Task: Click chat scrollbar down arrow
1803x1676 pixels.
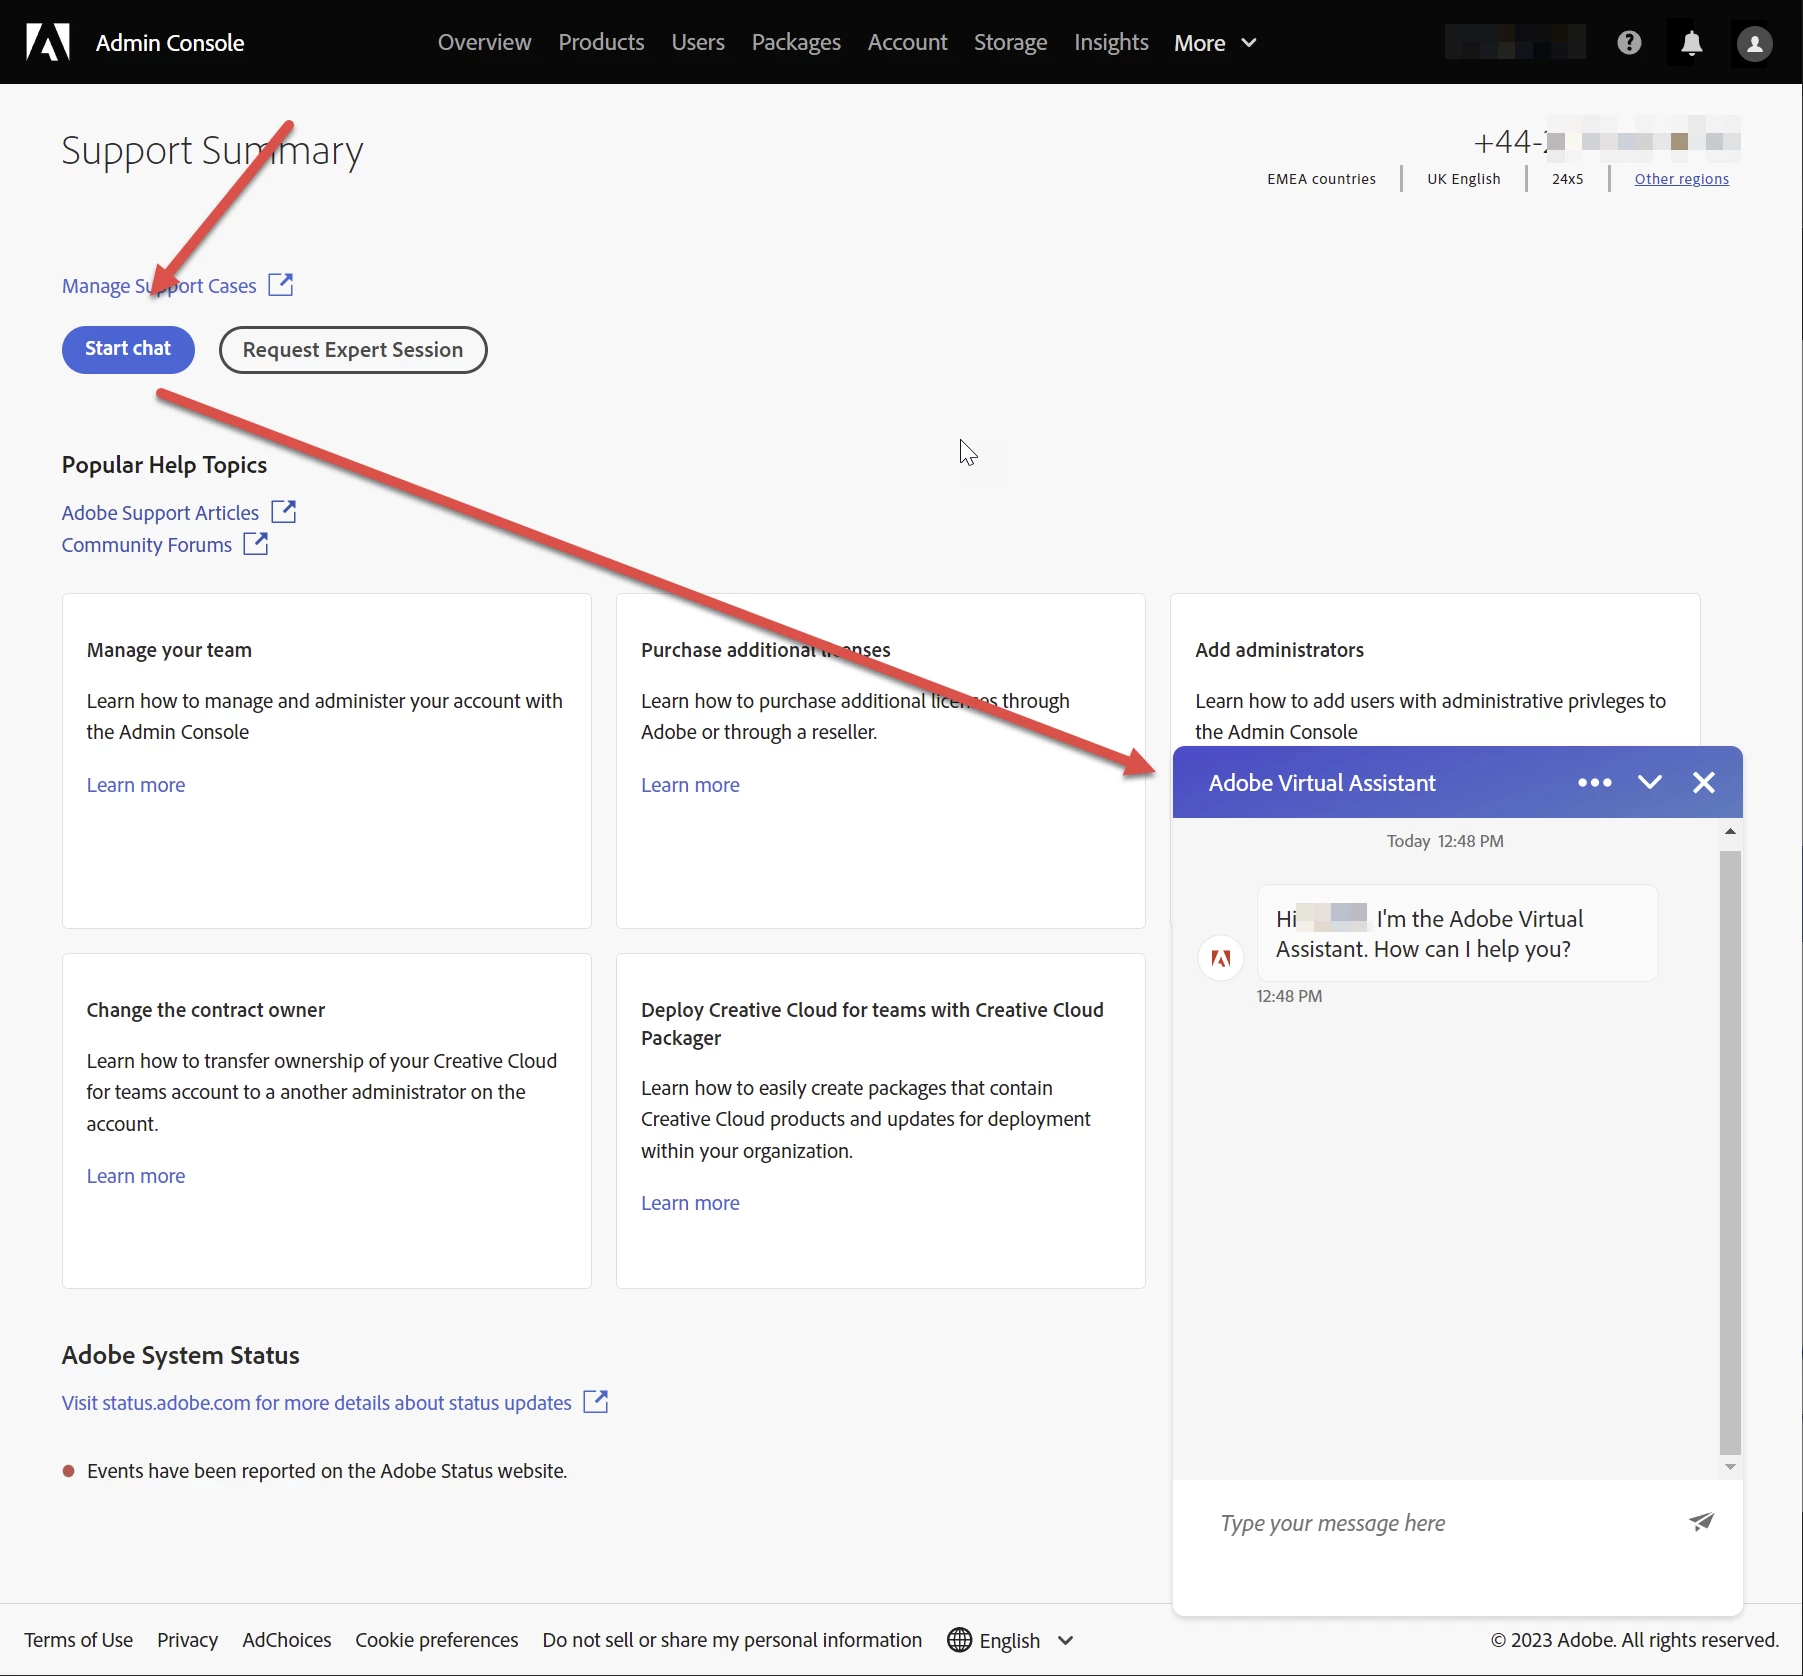Action: point(1730,1467)
